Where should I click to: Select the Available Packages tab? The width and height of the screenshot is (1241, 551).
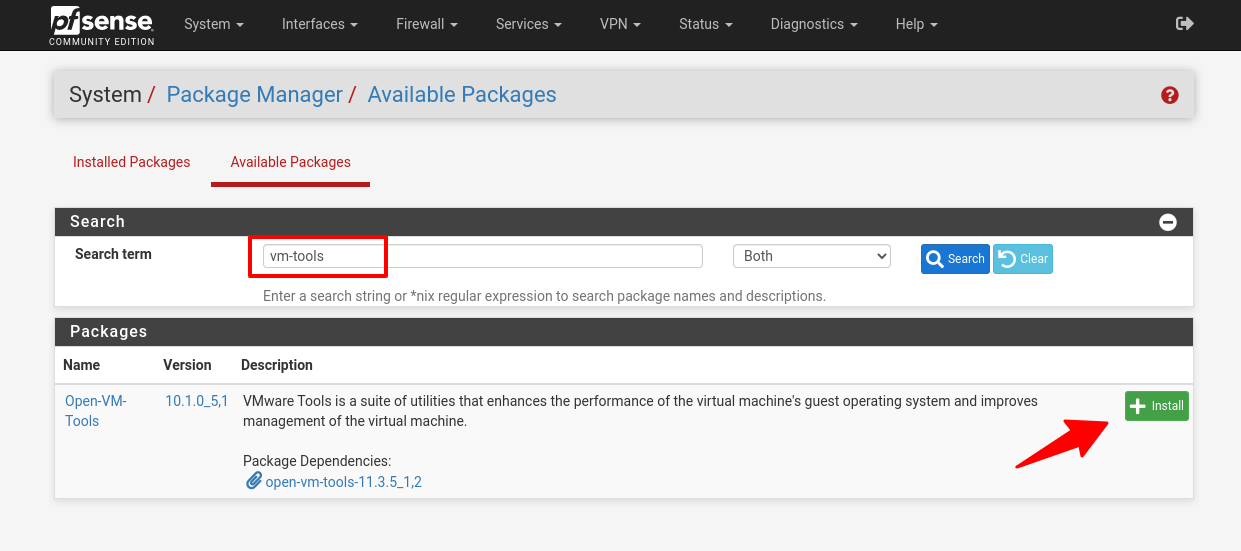point(290,162)
